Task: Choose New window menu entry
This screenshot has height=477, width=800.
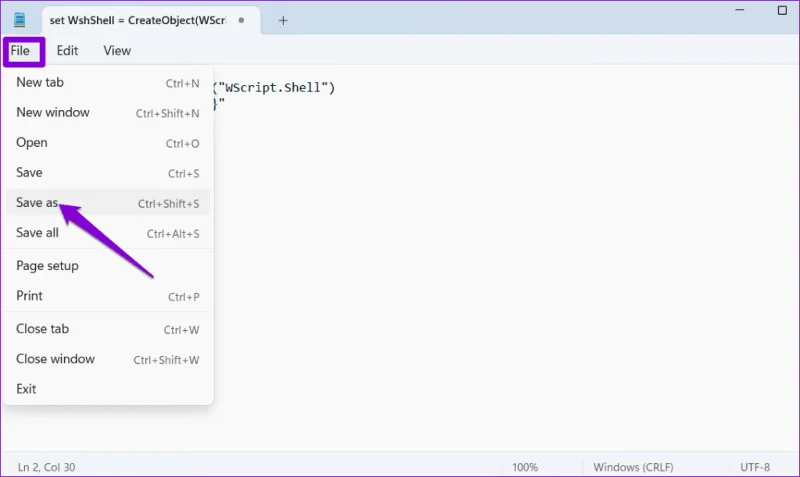Action: (108, 113)
